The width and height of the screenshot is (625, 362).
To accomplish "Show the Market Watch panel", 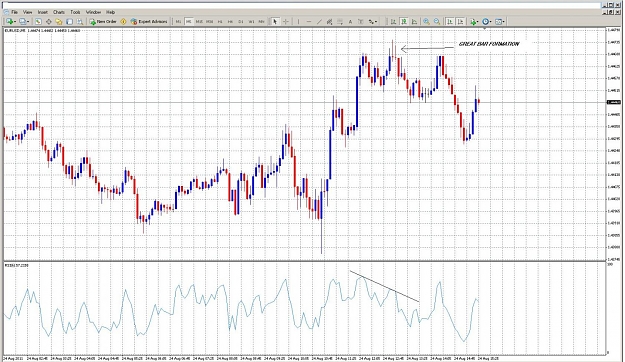I will tap(38, 22).
